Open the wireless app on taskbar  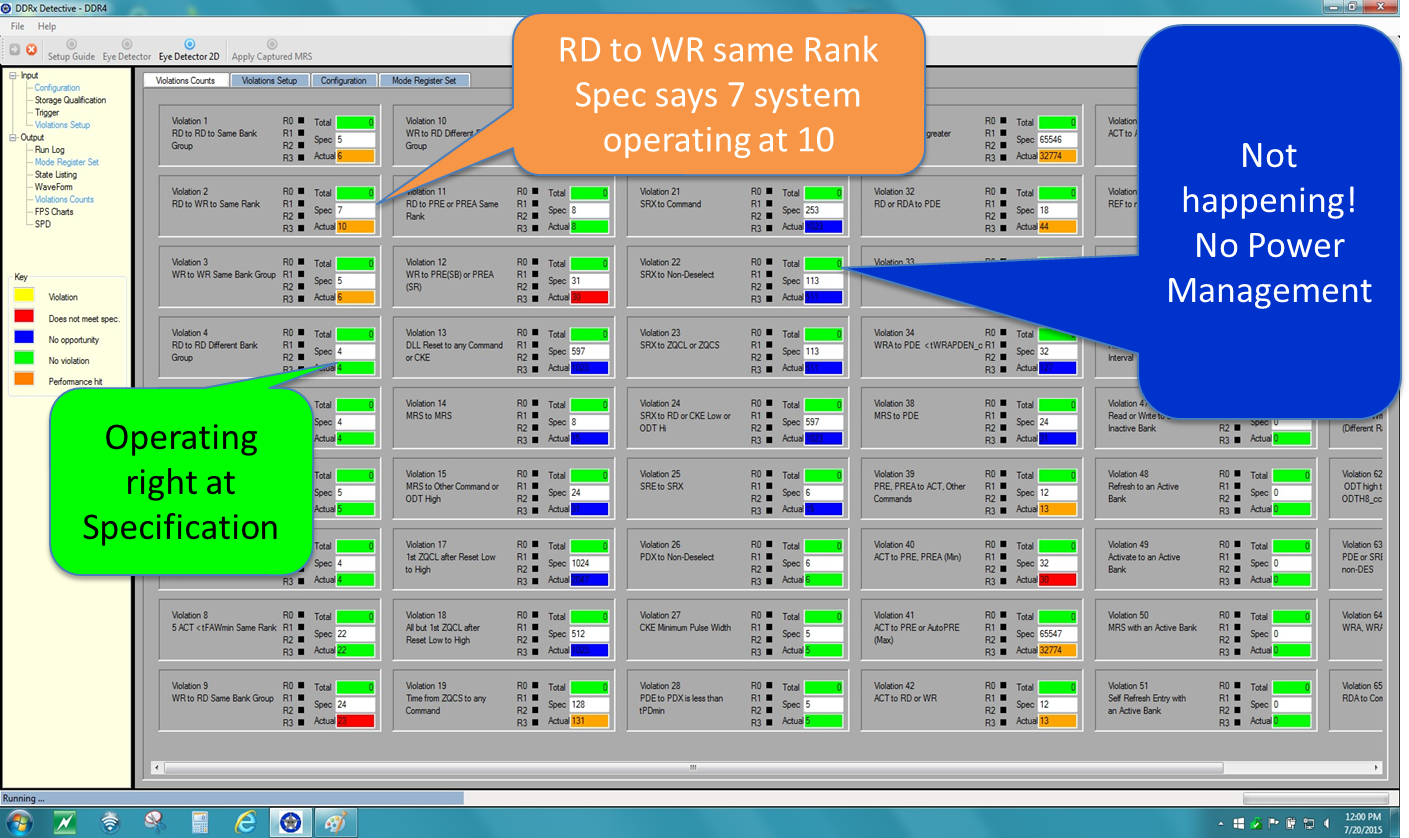tap(110, 822)
